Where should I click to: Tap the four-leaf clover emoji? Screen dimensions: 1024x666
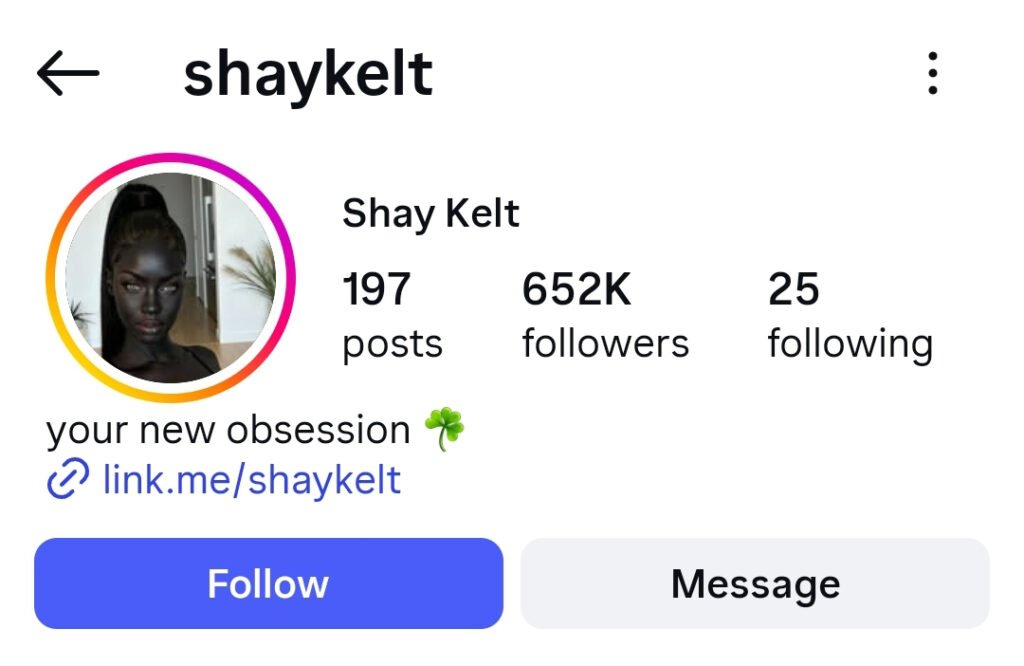(444, 429)
